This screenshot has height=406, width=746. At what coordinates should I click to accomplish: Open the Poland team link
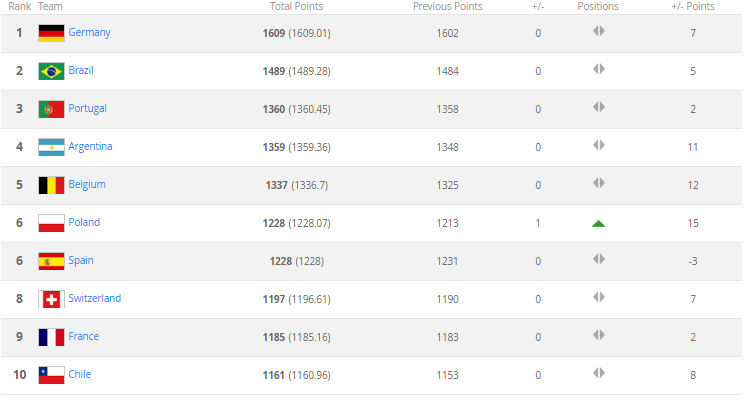[x=84, y=223]
